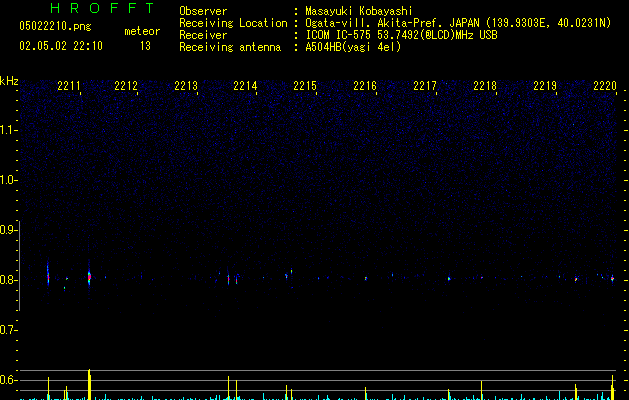Click the date stamp 02.05.02 22:10
Viewport: 629px width, 400px height.
[x=61, y=46]
